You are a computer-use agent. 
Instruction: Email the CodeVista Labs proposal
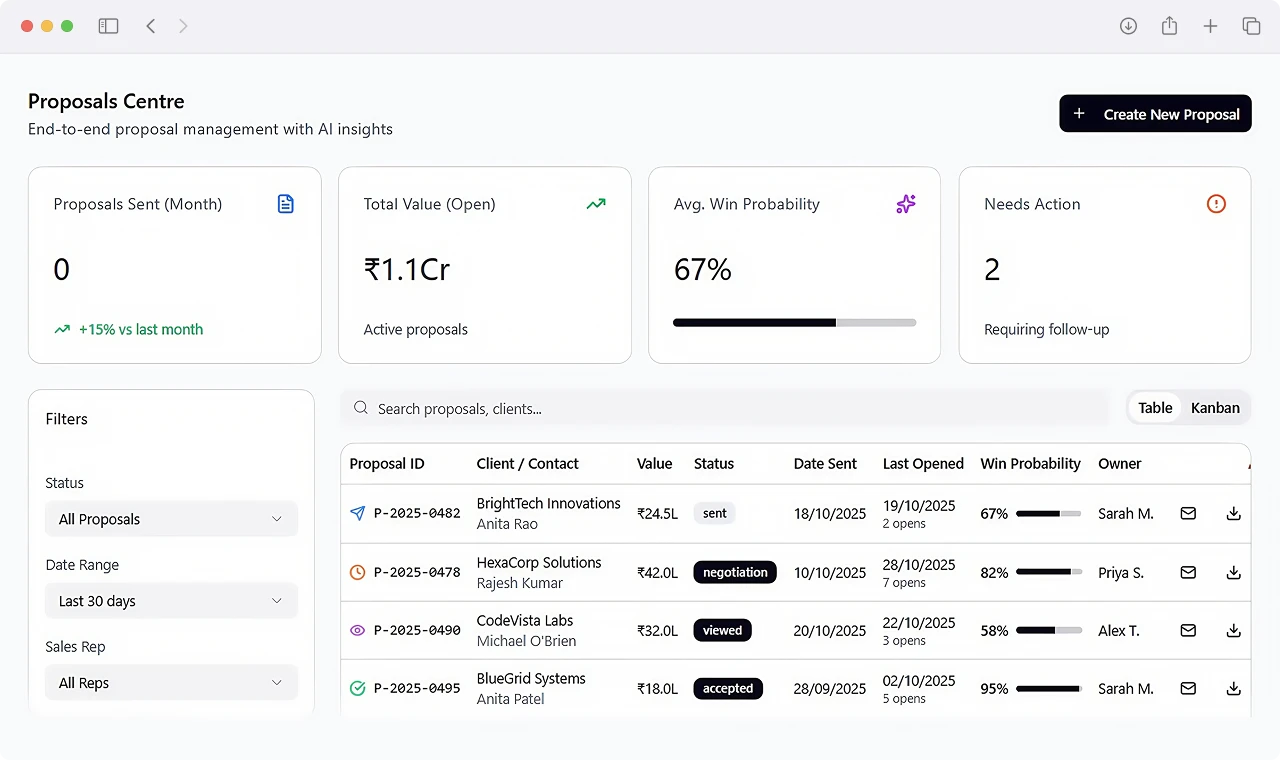pyautogui.click(x=1188, y=630)
